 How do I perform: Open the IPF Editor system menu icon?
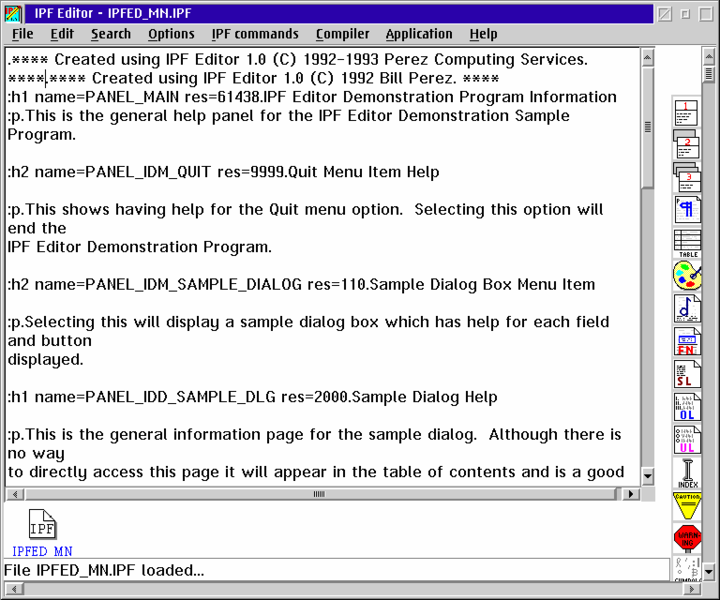(13, 13)
